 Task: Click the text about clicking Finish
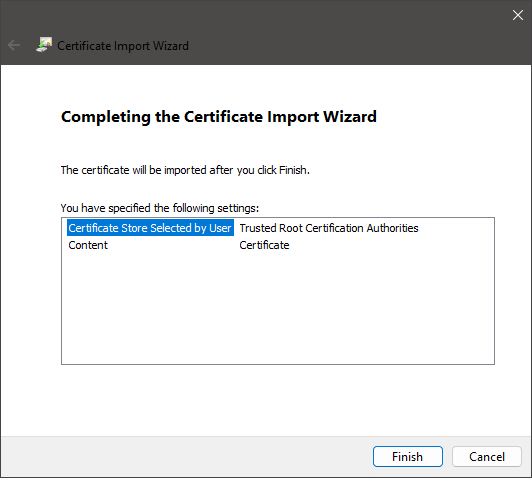pyautogui.click(x=185, y=170)
